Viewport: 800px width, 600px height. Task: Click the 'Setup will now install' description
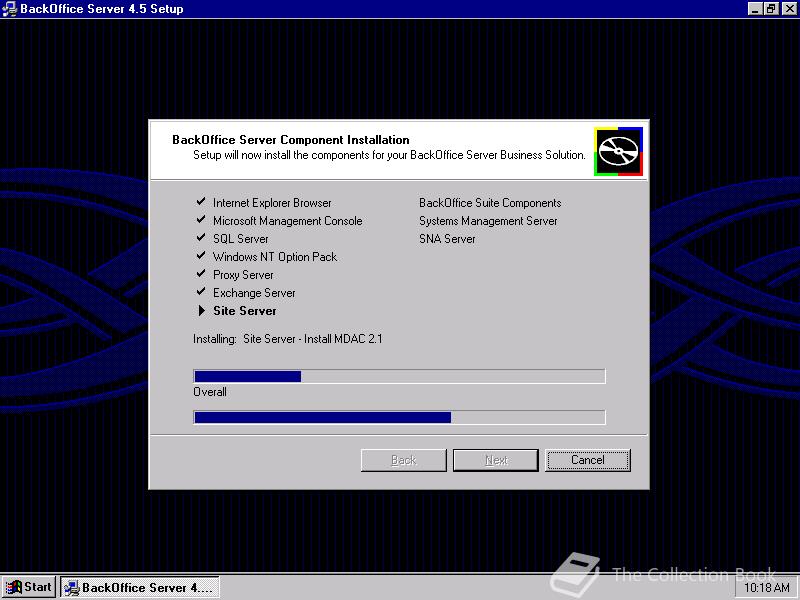[x=389, y=155]
